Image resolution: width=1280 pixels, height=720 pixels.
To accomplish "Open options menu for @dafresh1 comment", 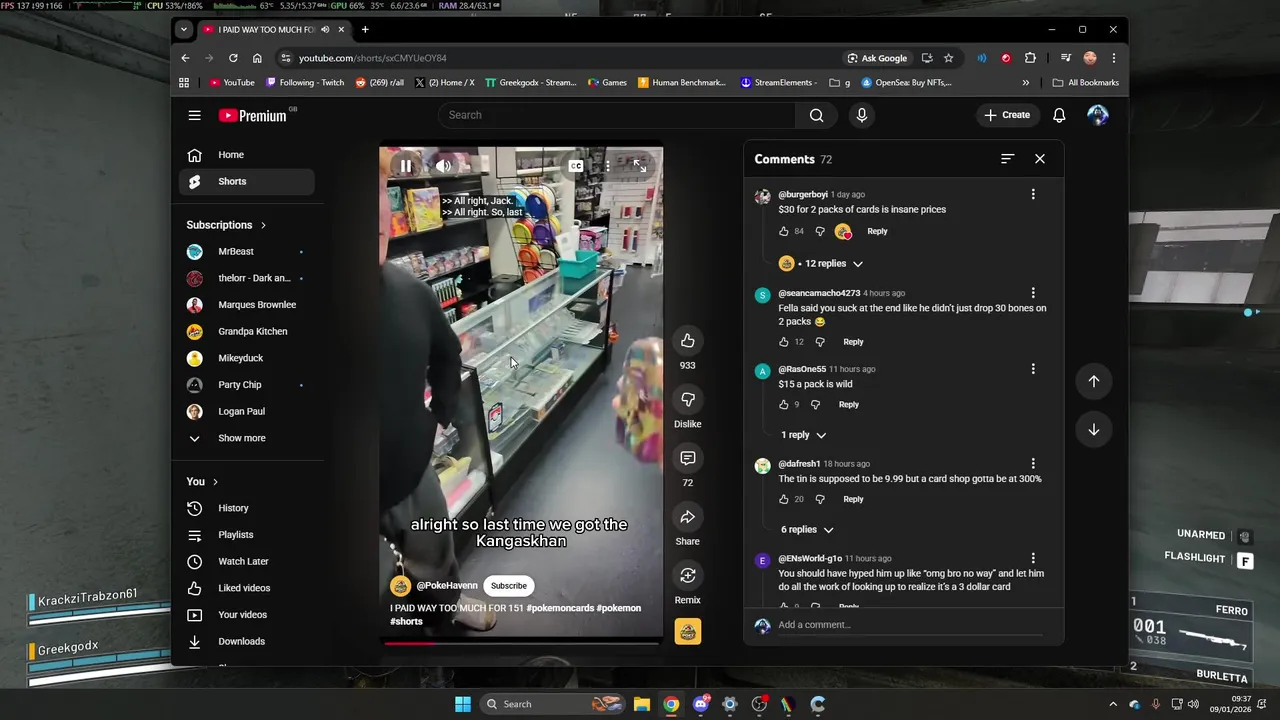I will 1033,464.
